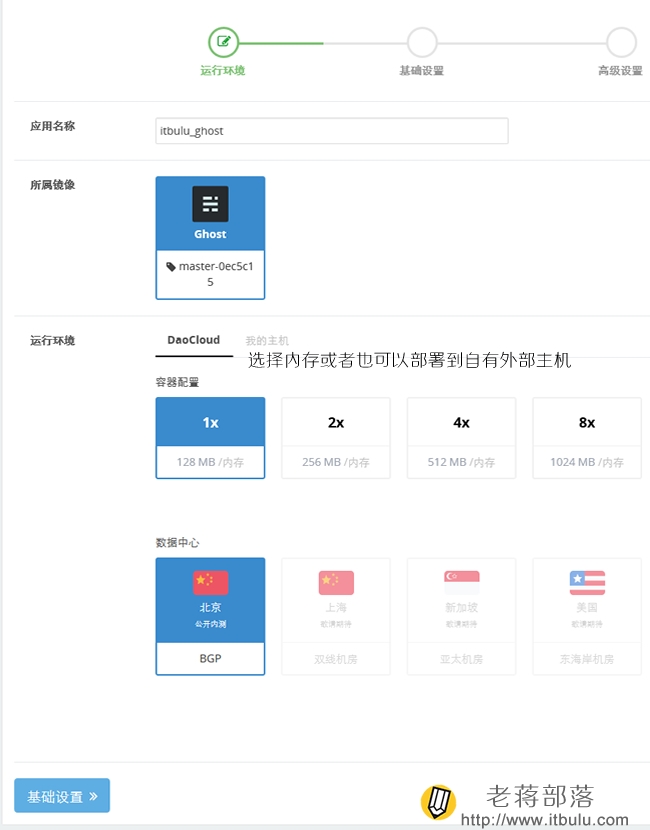The width and height of the screenshot is (650, 830).
Task: Click the 容器配置 heading
Action: [x=177, y=382]
